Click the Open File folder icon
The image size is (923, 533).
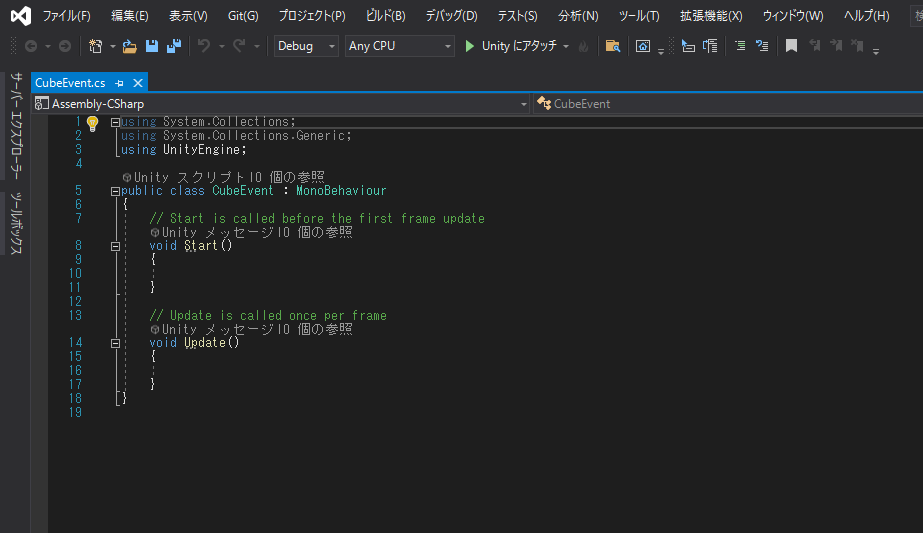(x=130, y=46)
